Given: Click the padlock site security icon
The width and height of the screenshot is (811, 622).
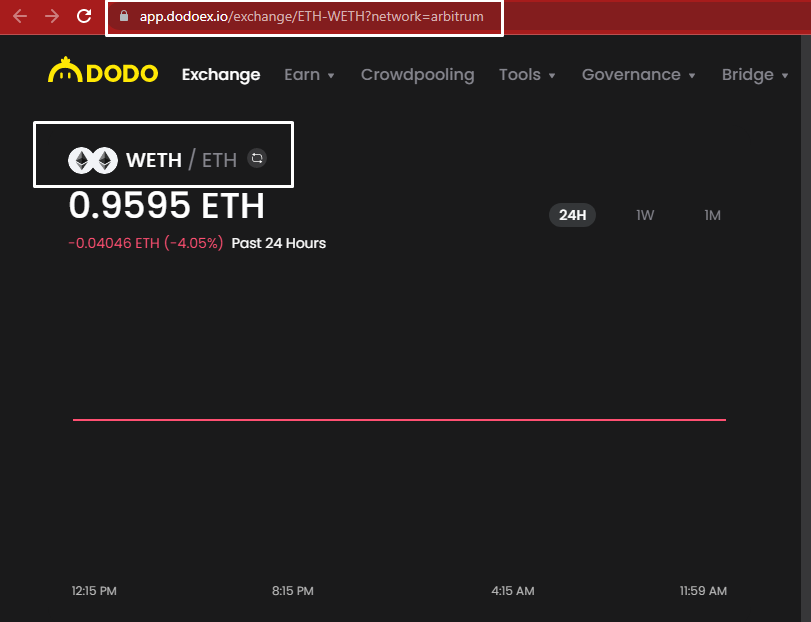Looking at the screenshot, I should pos(124,16).
